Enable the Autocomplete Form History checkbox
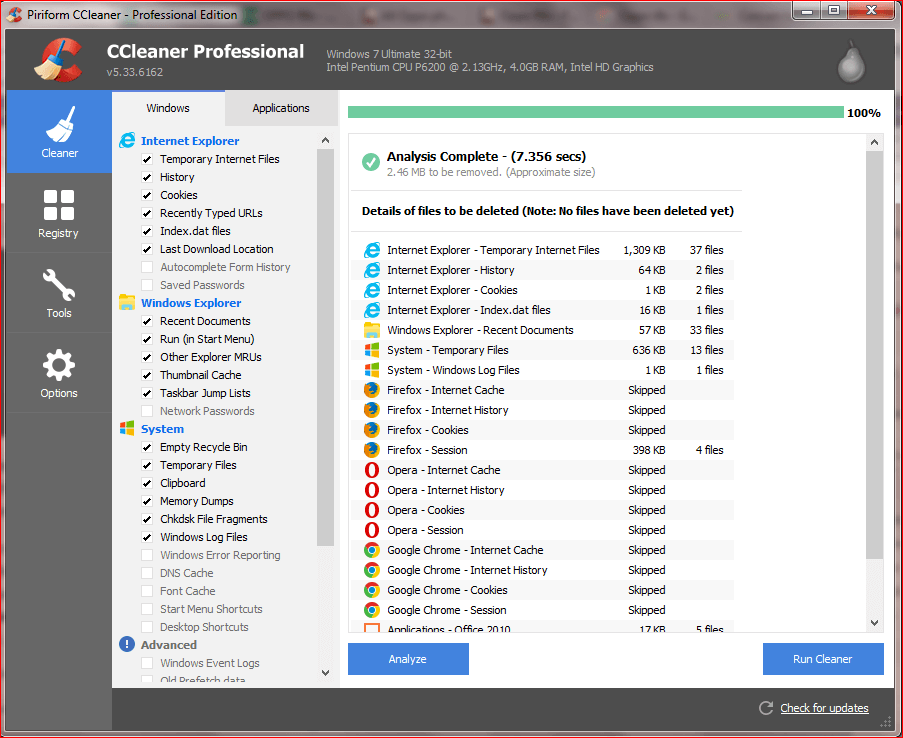Viewport: 903px width, 738px height. (148, 267)
